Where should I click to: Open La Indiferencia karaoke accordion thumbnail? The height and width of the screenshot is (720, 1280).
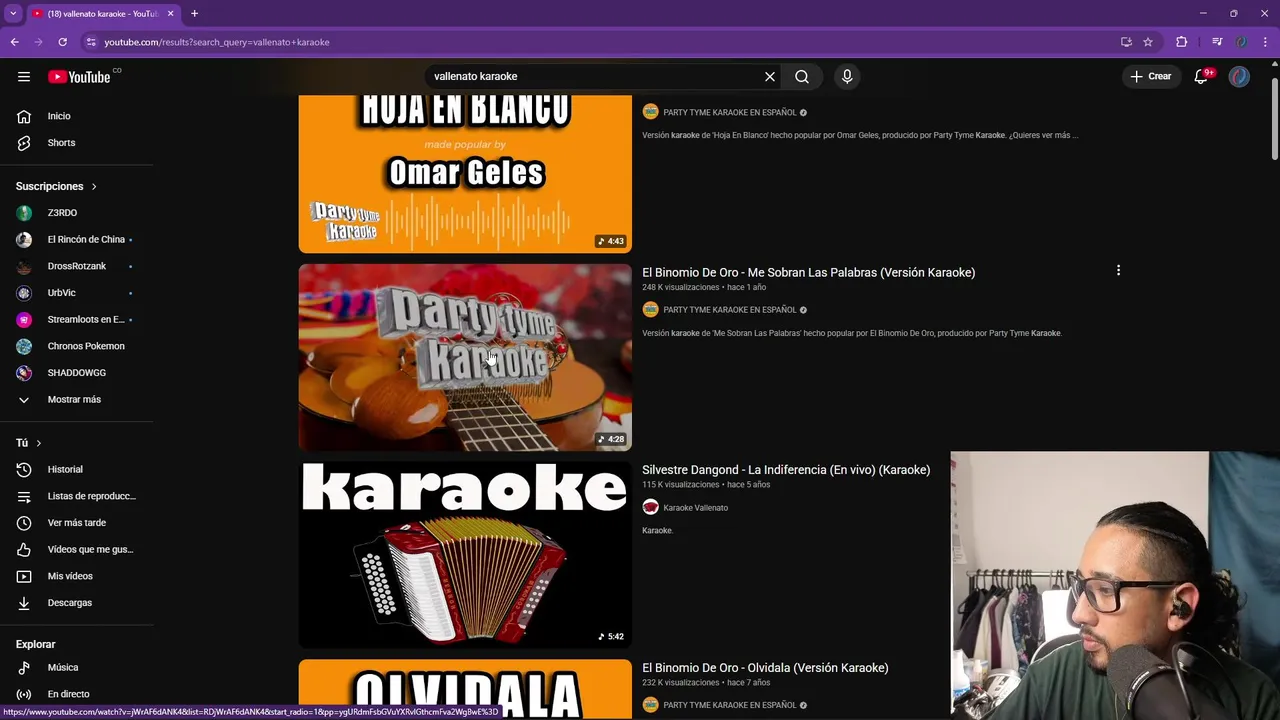pyautogui.click(x=465, y=555)
